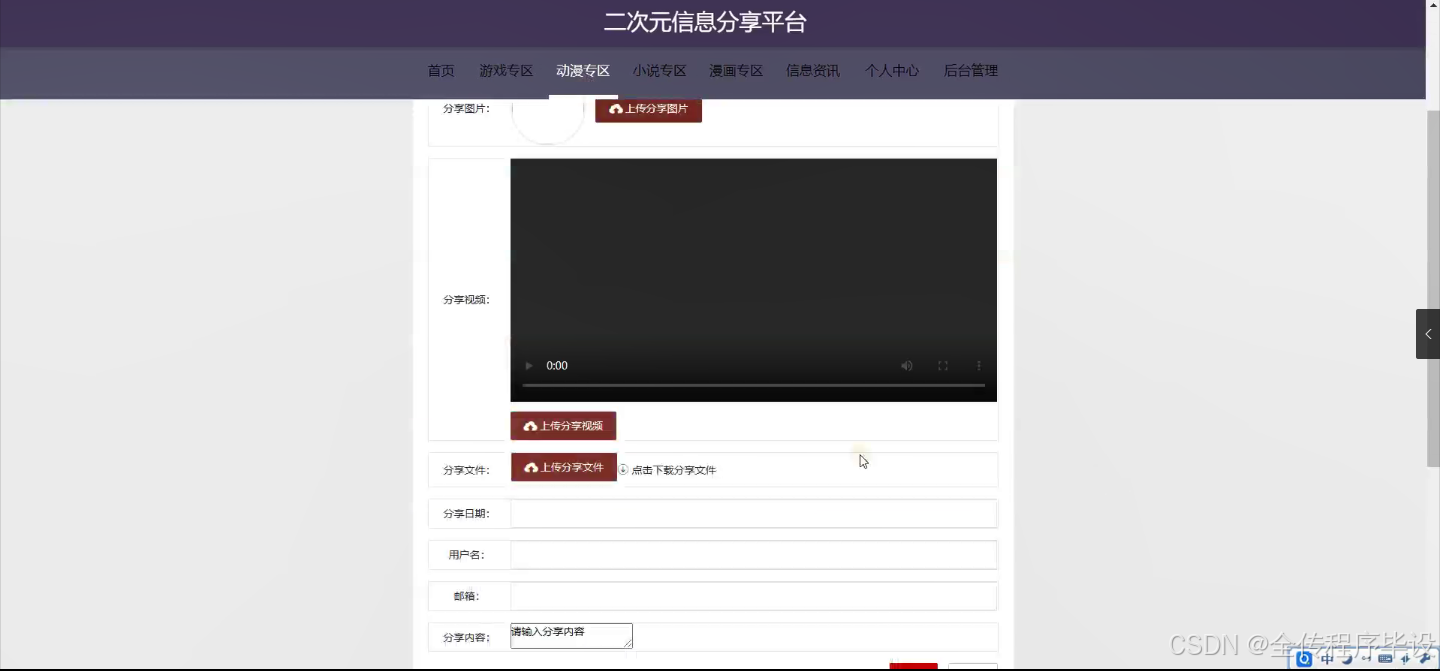Open 漫画专区 navigation item

(x=736, y=71)
